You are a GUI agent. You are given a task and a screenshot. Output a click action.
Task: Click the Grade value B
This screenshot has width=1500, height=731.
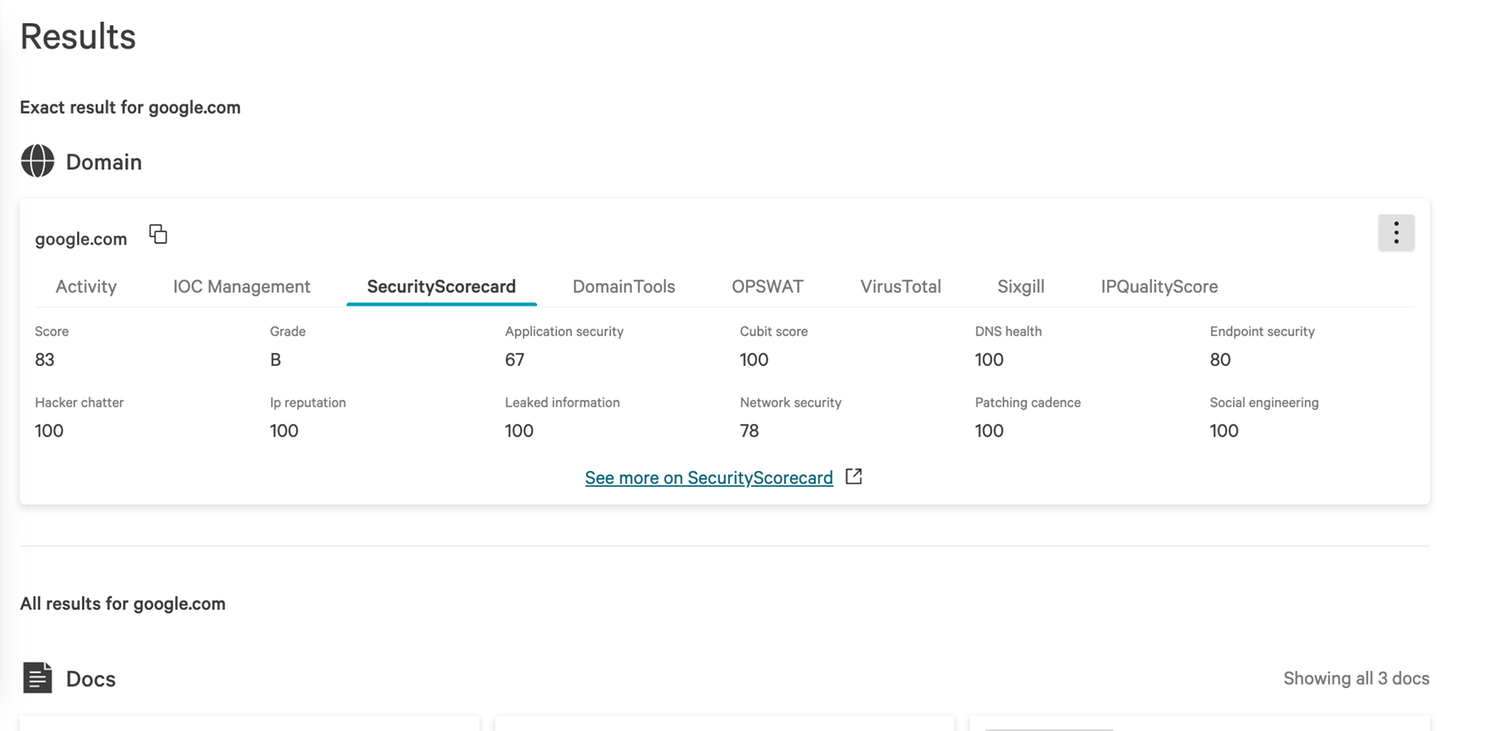pos(276,360)
